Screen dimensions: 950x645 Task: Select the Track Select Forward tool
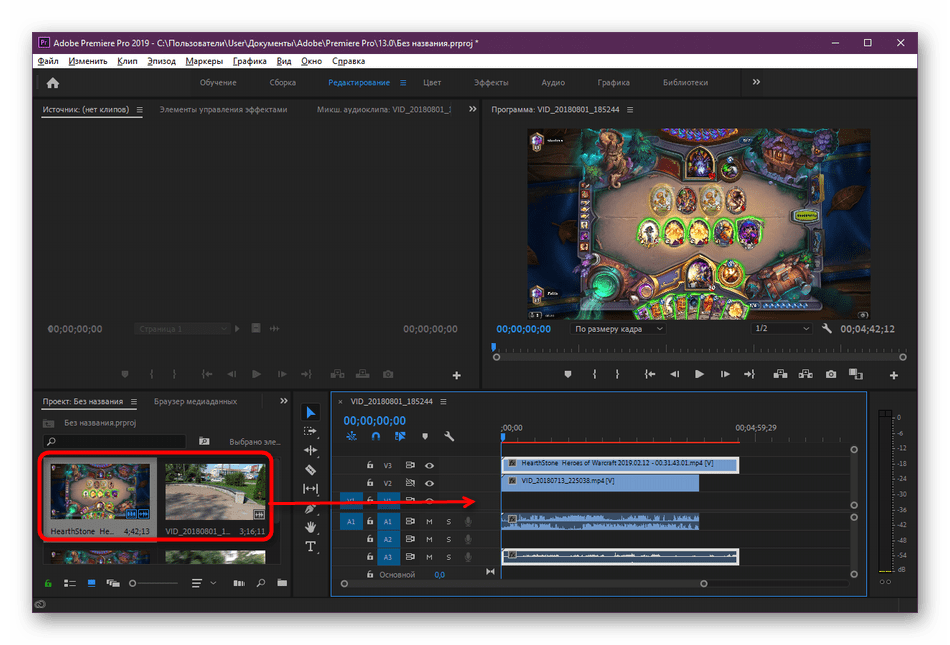pyautogui.click(x=310, y=431)
